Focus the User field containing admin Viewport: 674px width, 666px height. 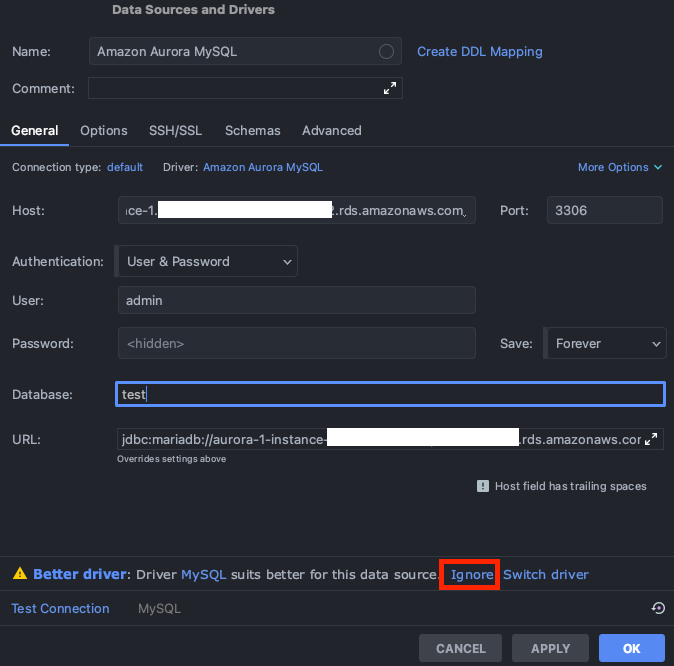[297, 300]
